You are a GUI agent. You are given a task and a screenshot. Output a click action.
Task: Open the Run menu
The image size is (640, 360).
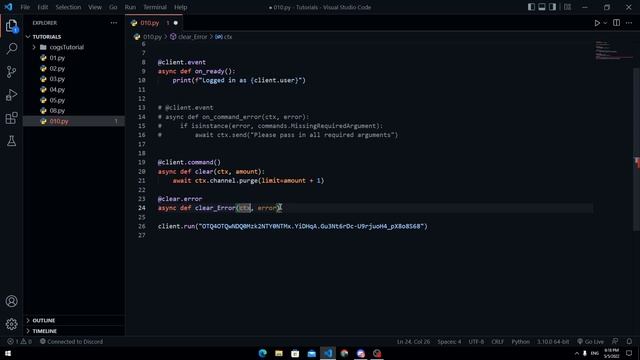point(130,7)
